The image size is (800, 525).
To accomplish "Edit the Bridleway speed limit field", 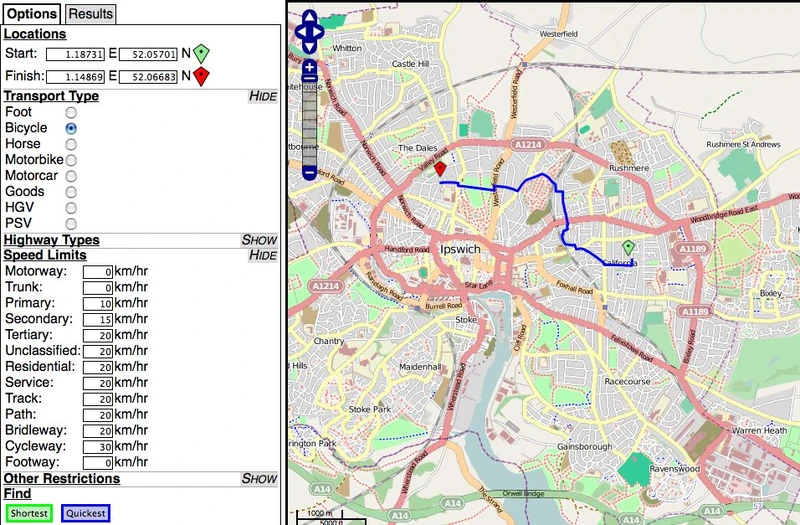I will point(98,431).
